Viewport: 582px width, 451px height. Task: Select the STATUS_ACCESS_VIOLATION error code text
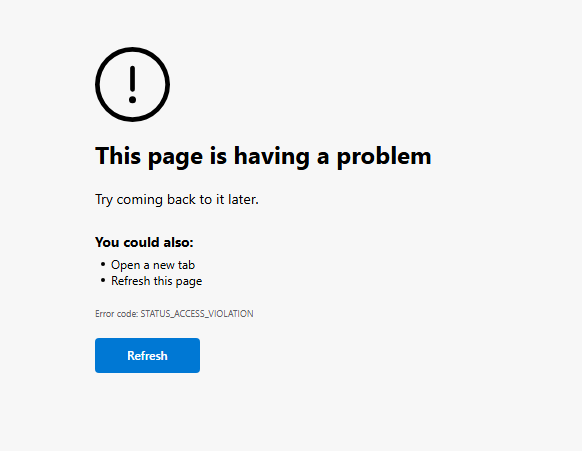[x=197, y=314]
